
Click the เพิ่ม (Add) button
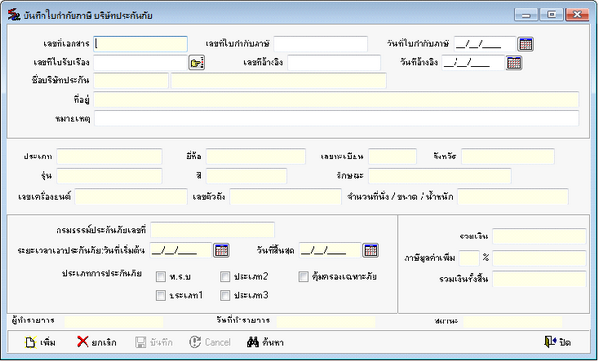pyautogui.click(x=40, y=342)
